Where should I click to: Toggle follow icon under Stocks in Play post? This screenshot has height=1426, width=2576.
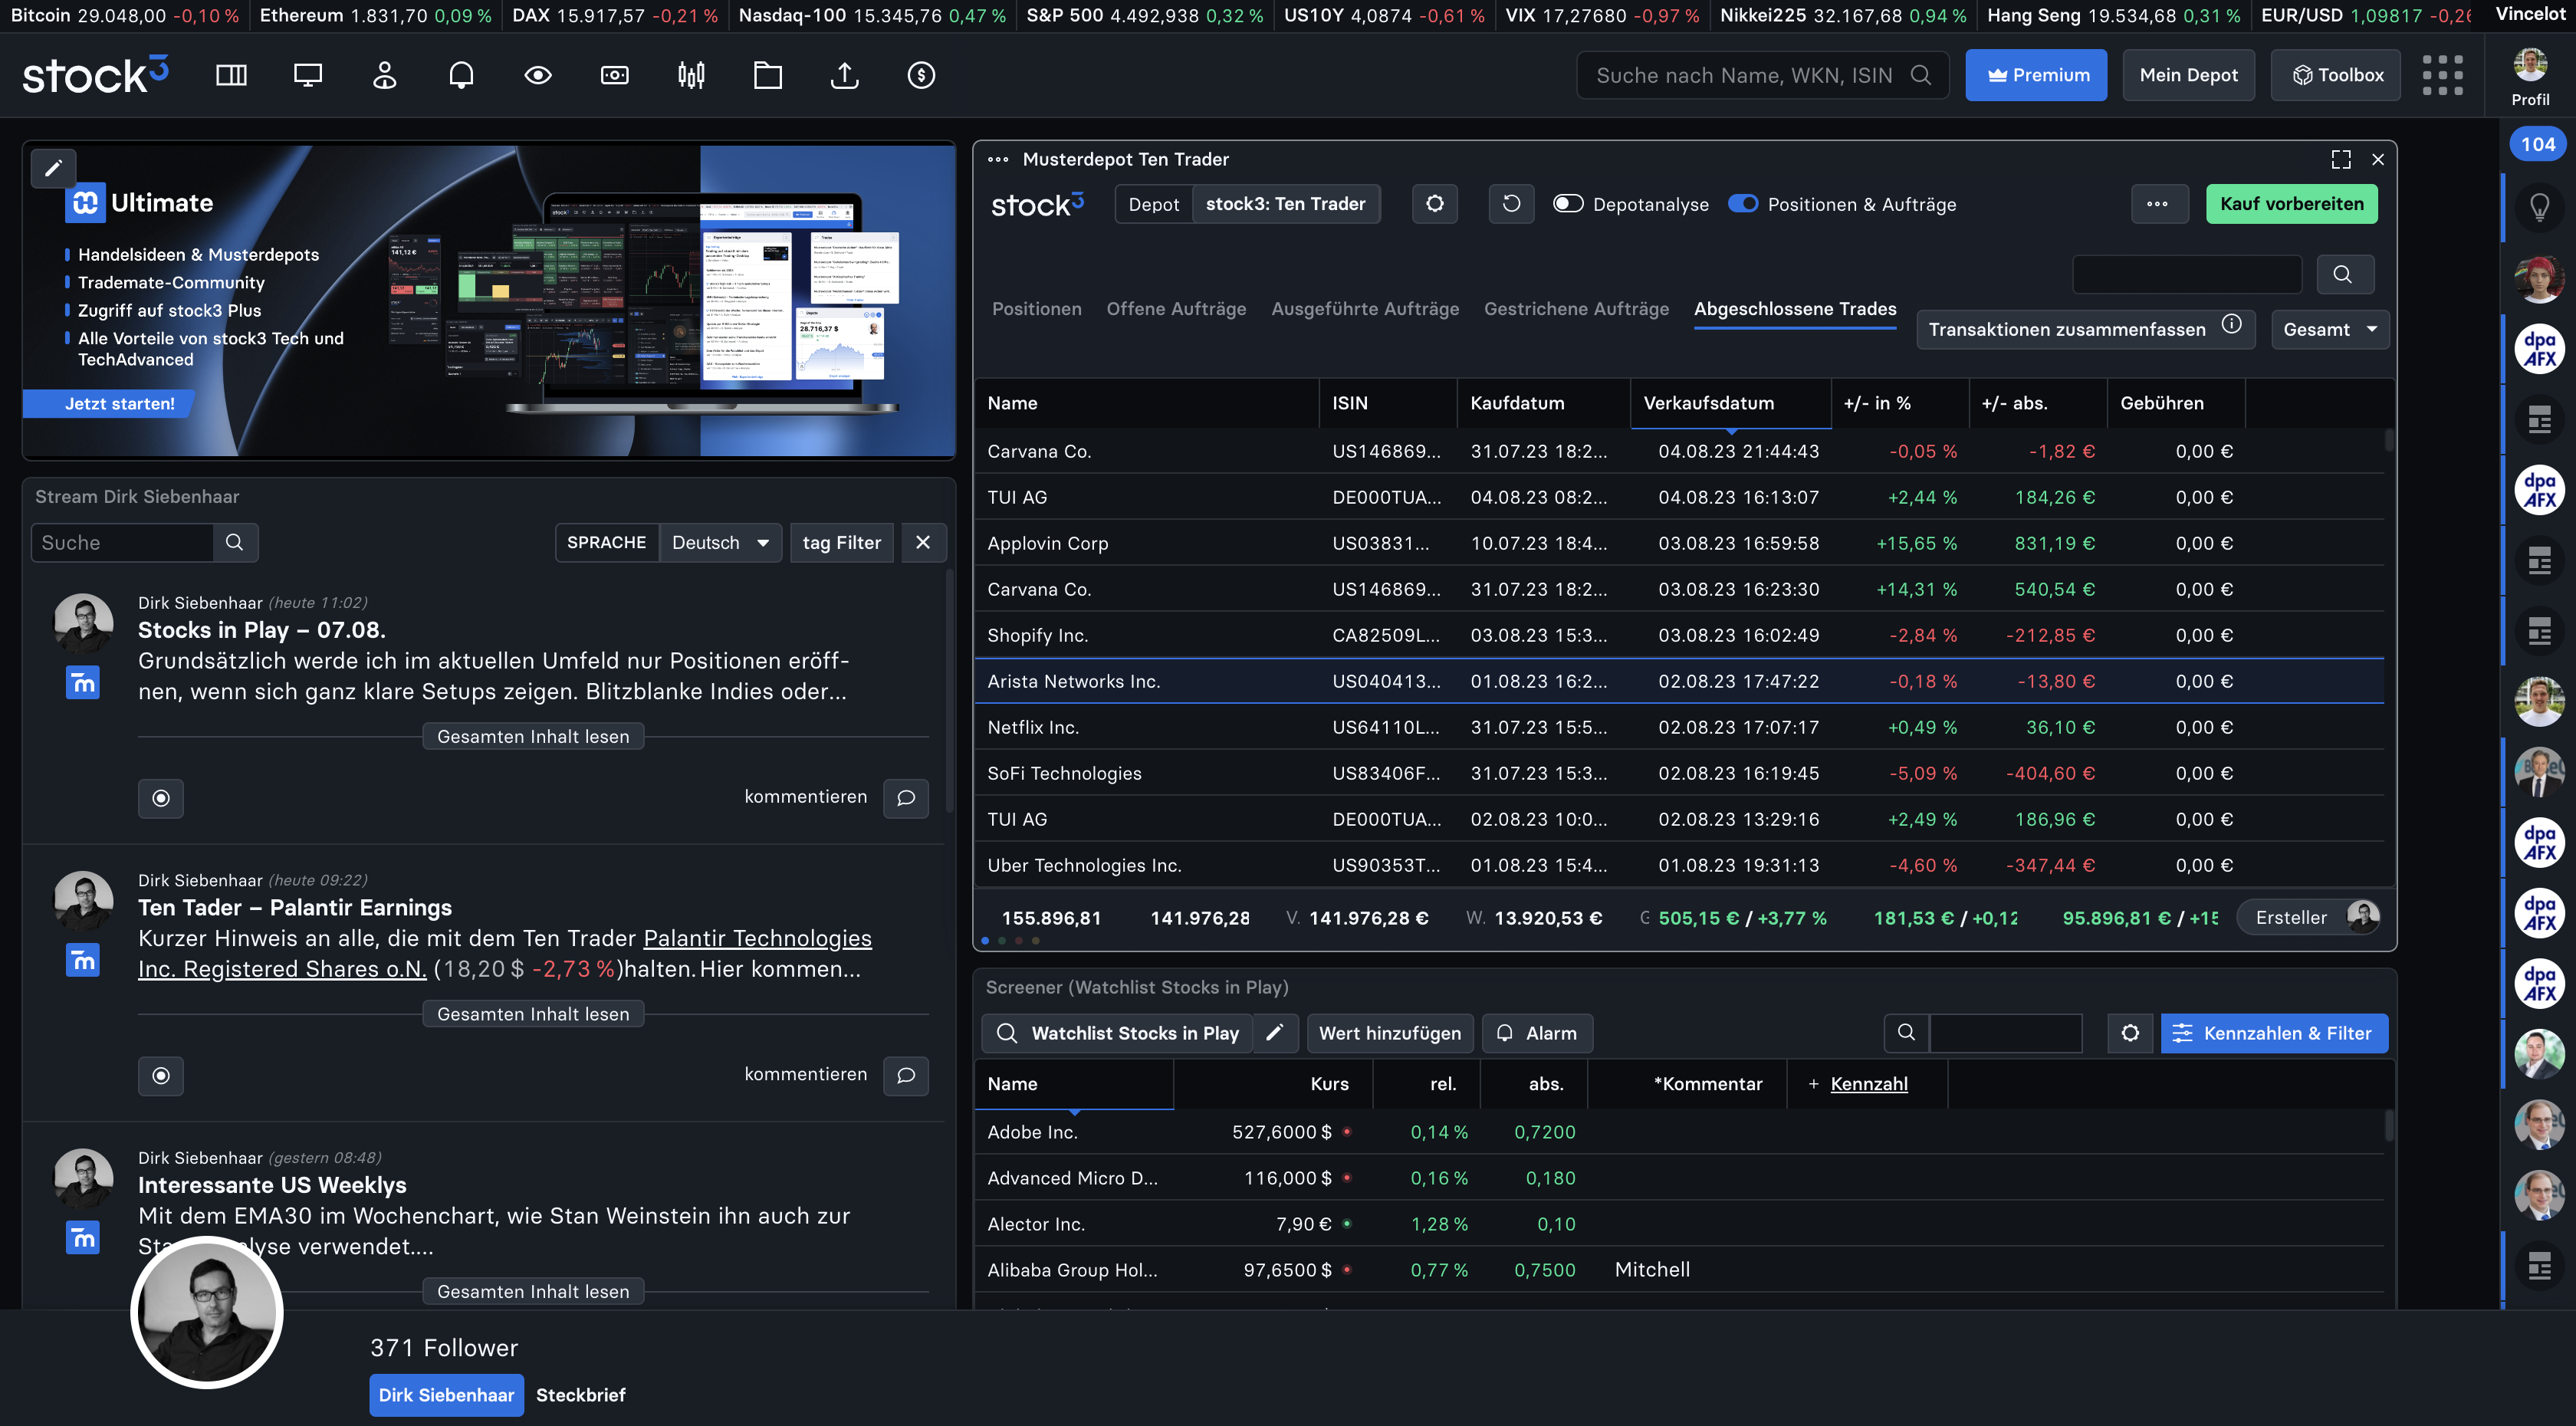(x=161, y=798)
